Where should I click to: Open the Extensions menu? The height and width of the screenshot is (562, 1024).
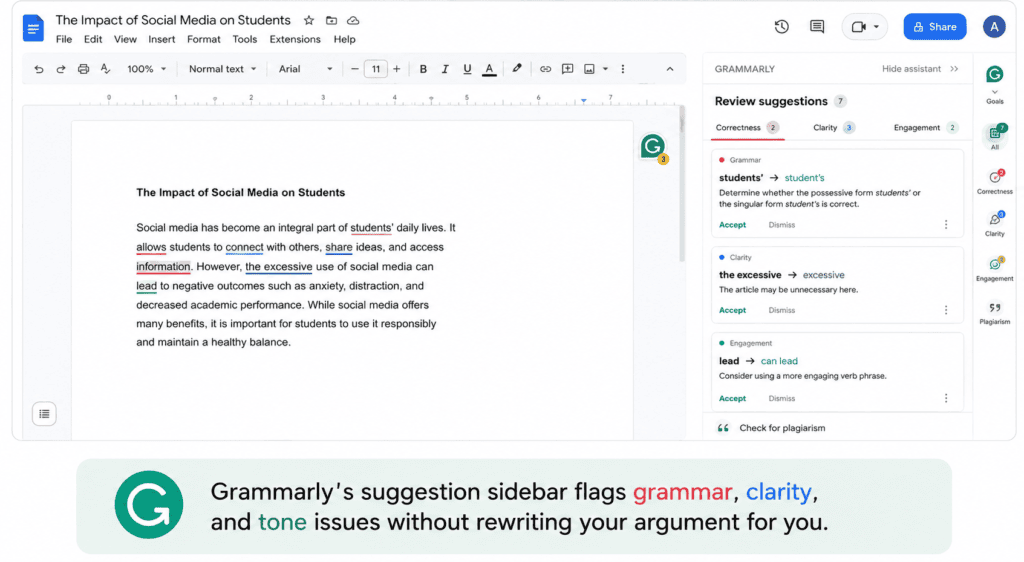pyautogui.click(x=295, y=39)
